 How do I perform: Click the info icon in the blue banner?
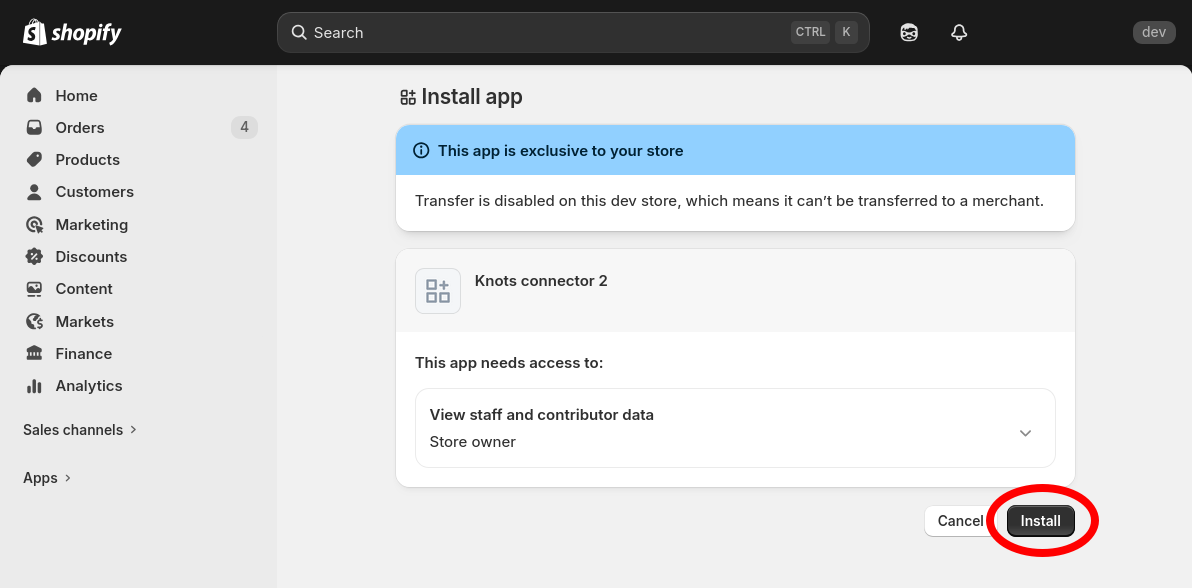[421, 151]
